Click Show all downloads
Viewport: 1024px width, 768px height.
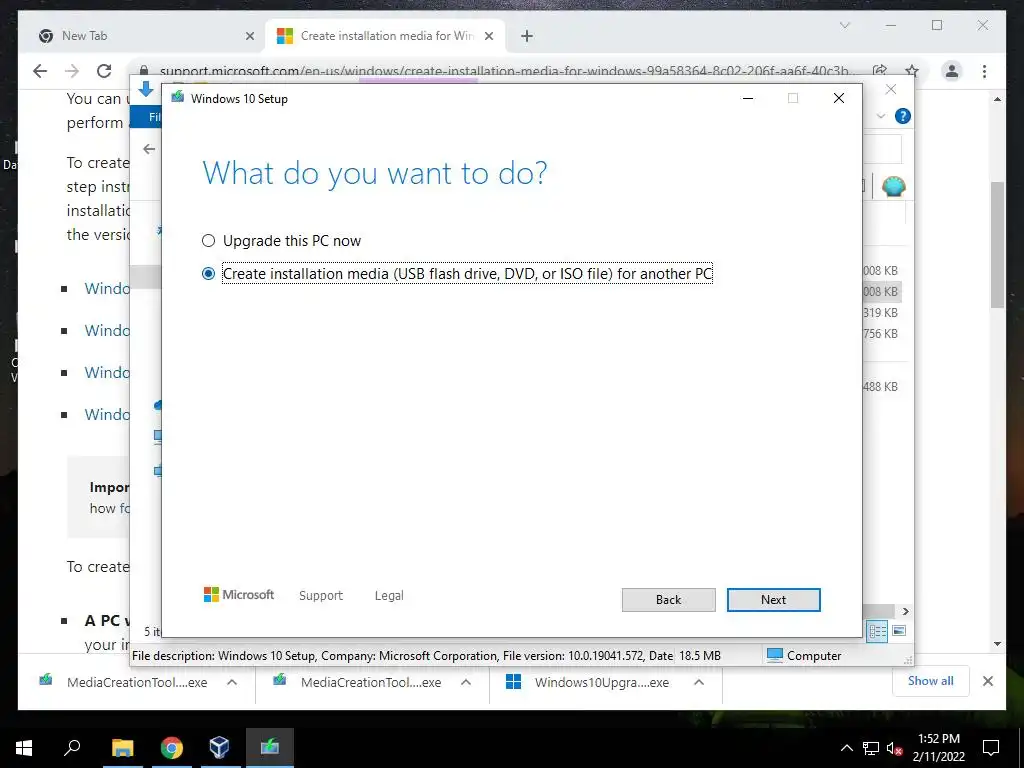pyautogui.click(x=931, y=681)
